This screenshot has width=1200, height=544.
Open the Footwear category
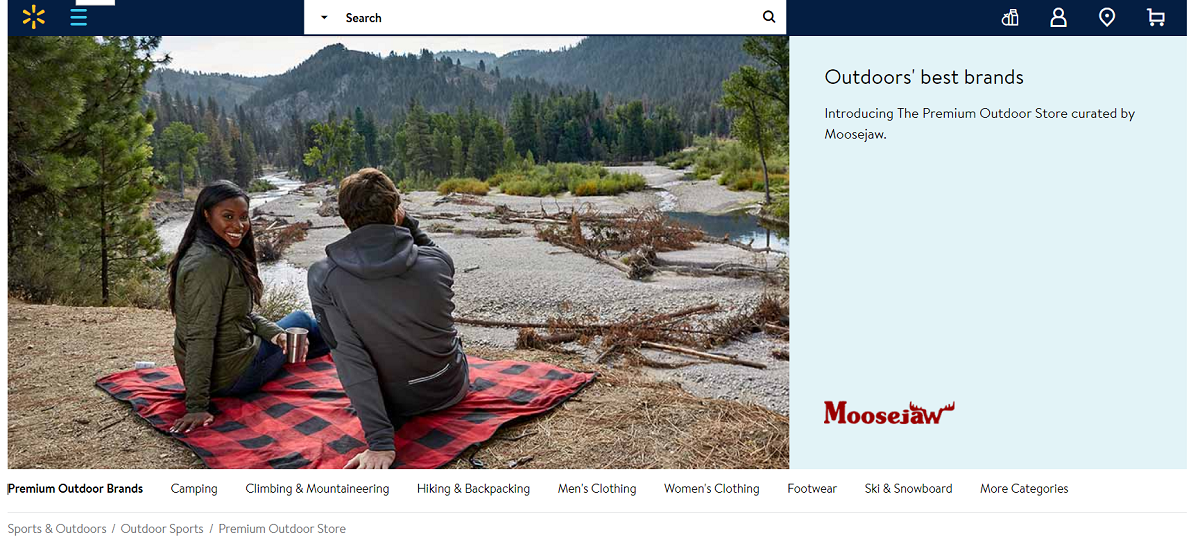(x=812, y=489)
